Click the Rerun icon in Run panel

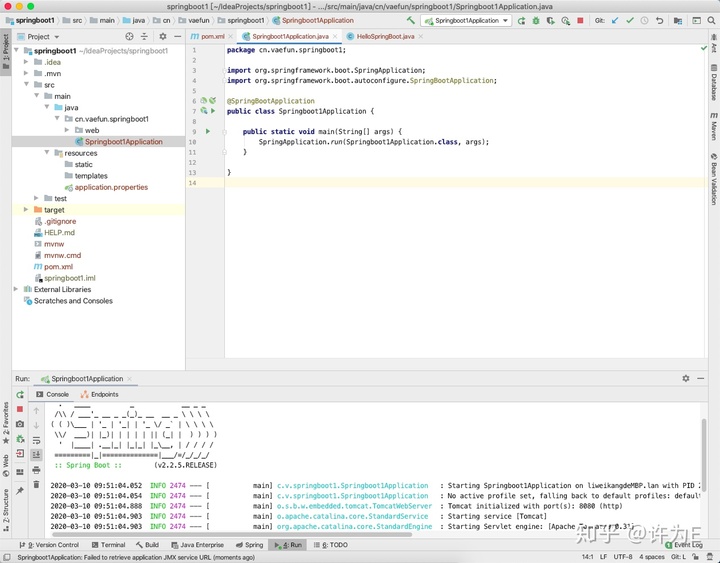pos(20,394)
